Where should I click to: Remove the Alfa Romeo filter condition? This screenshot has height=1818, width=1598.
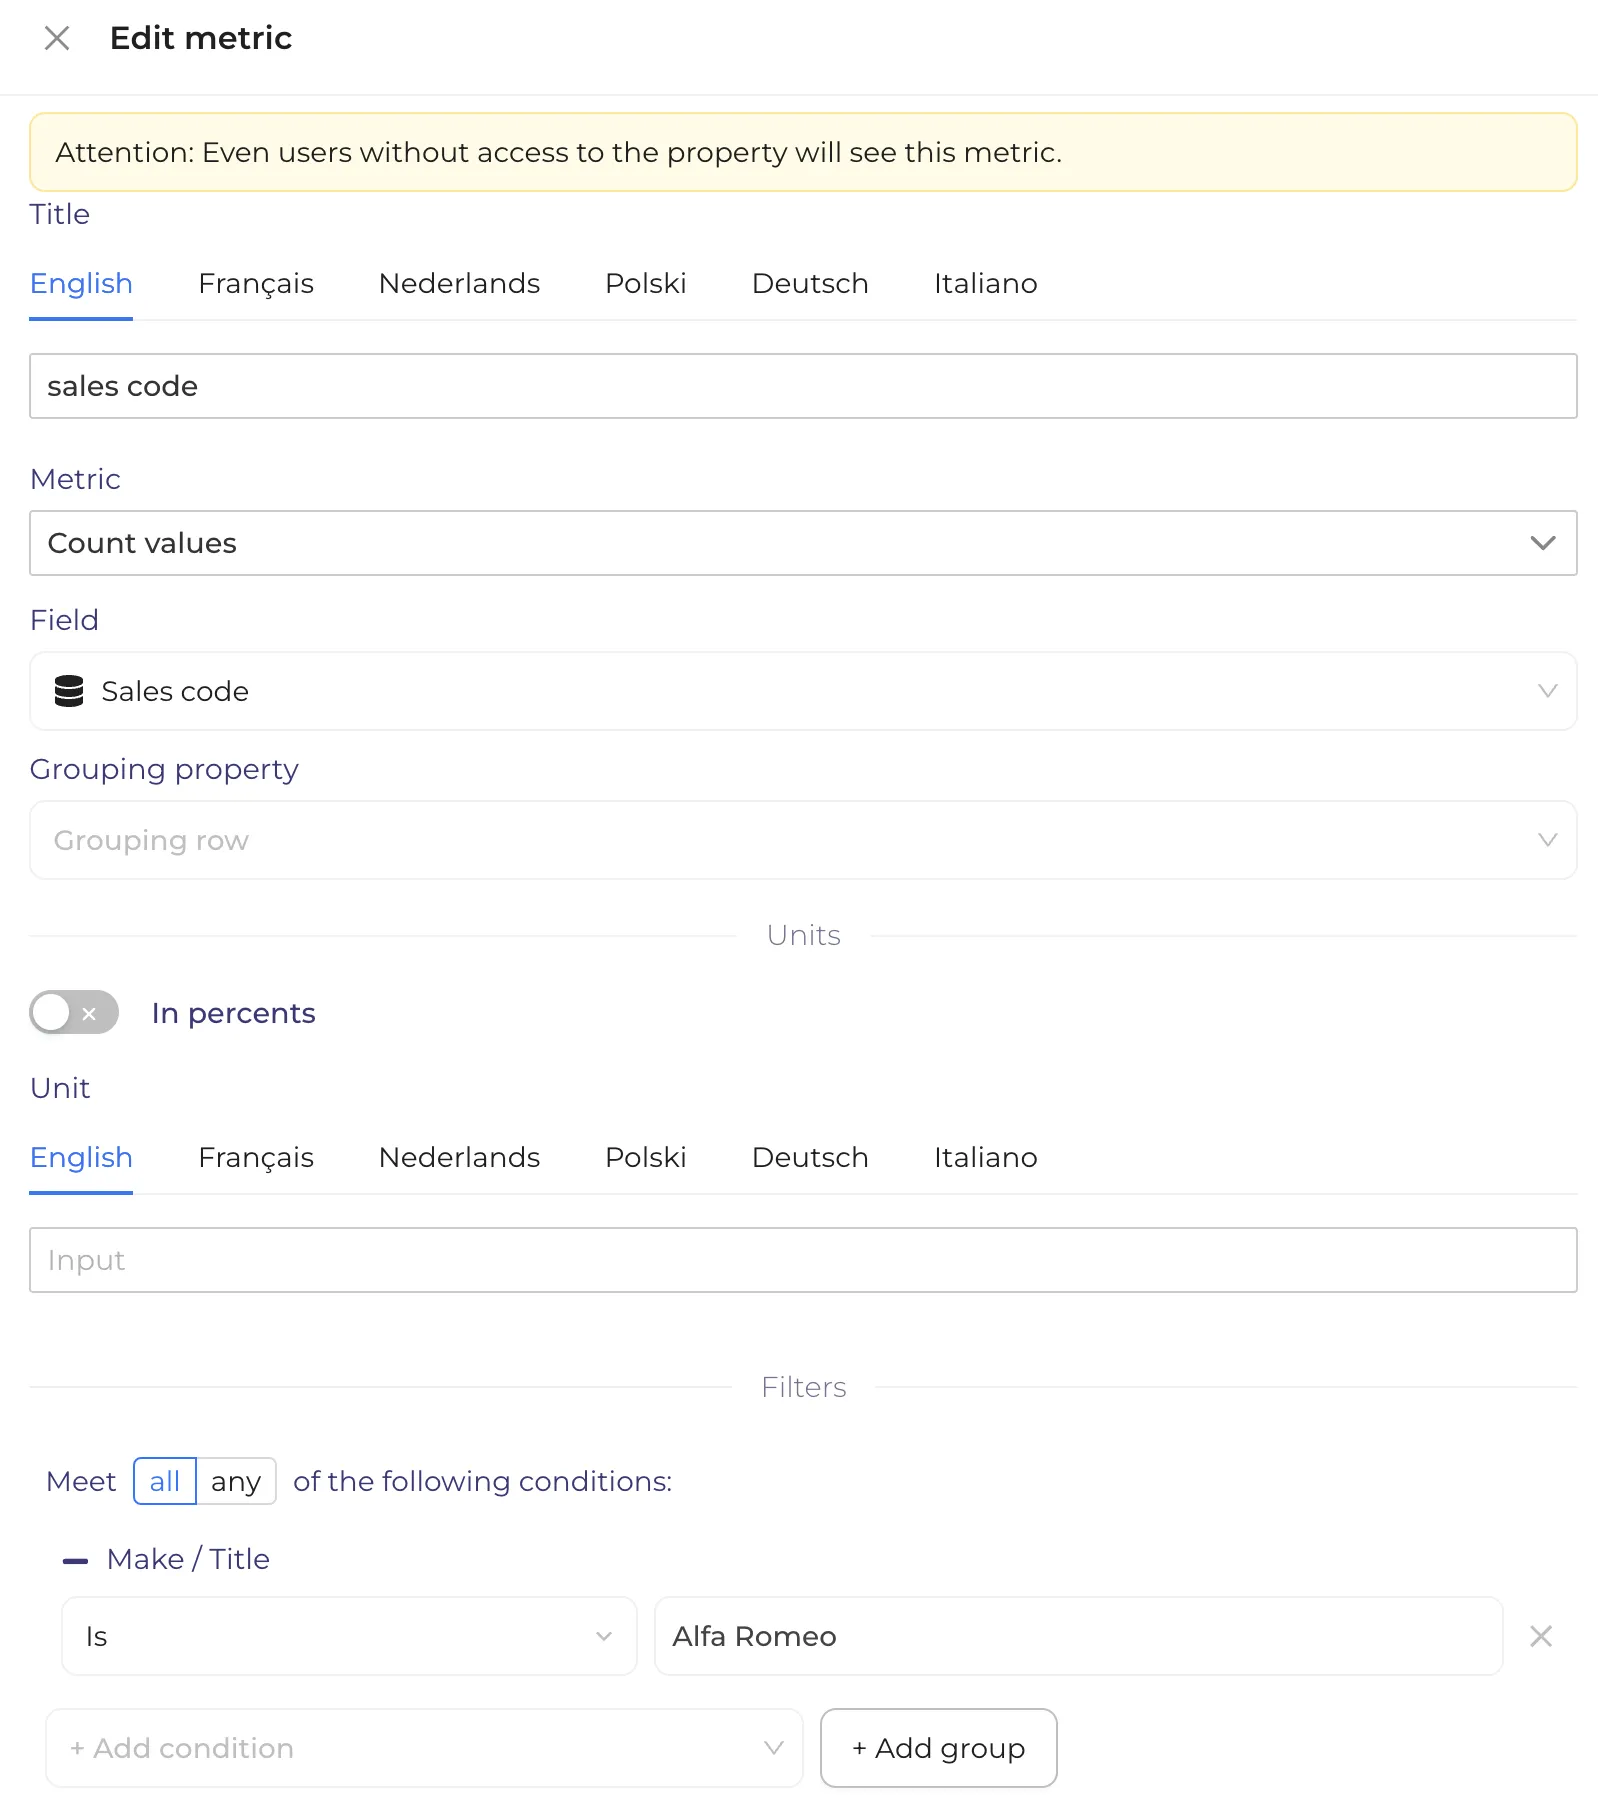[1541, 1636]
